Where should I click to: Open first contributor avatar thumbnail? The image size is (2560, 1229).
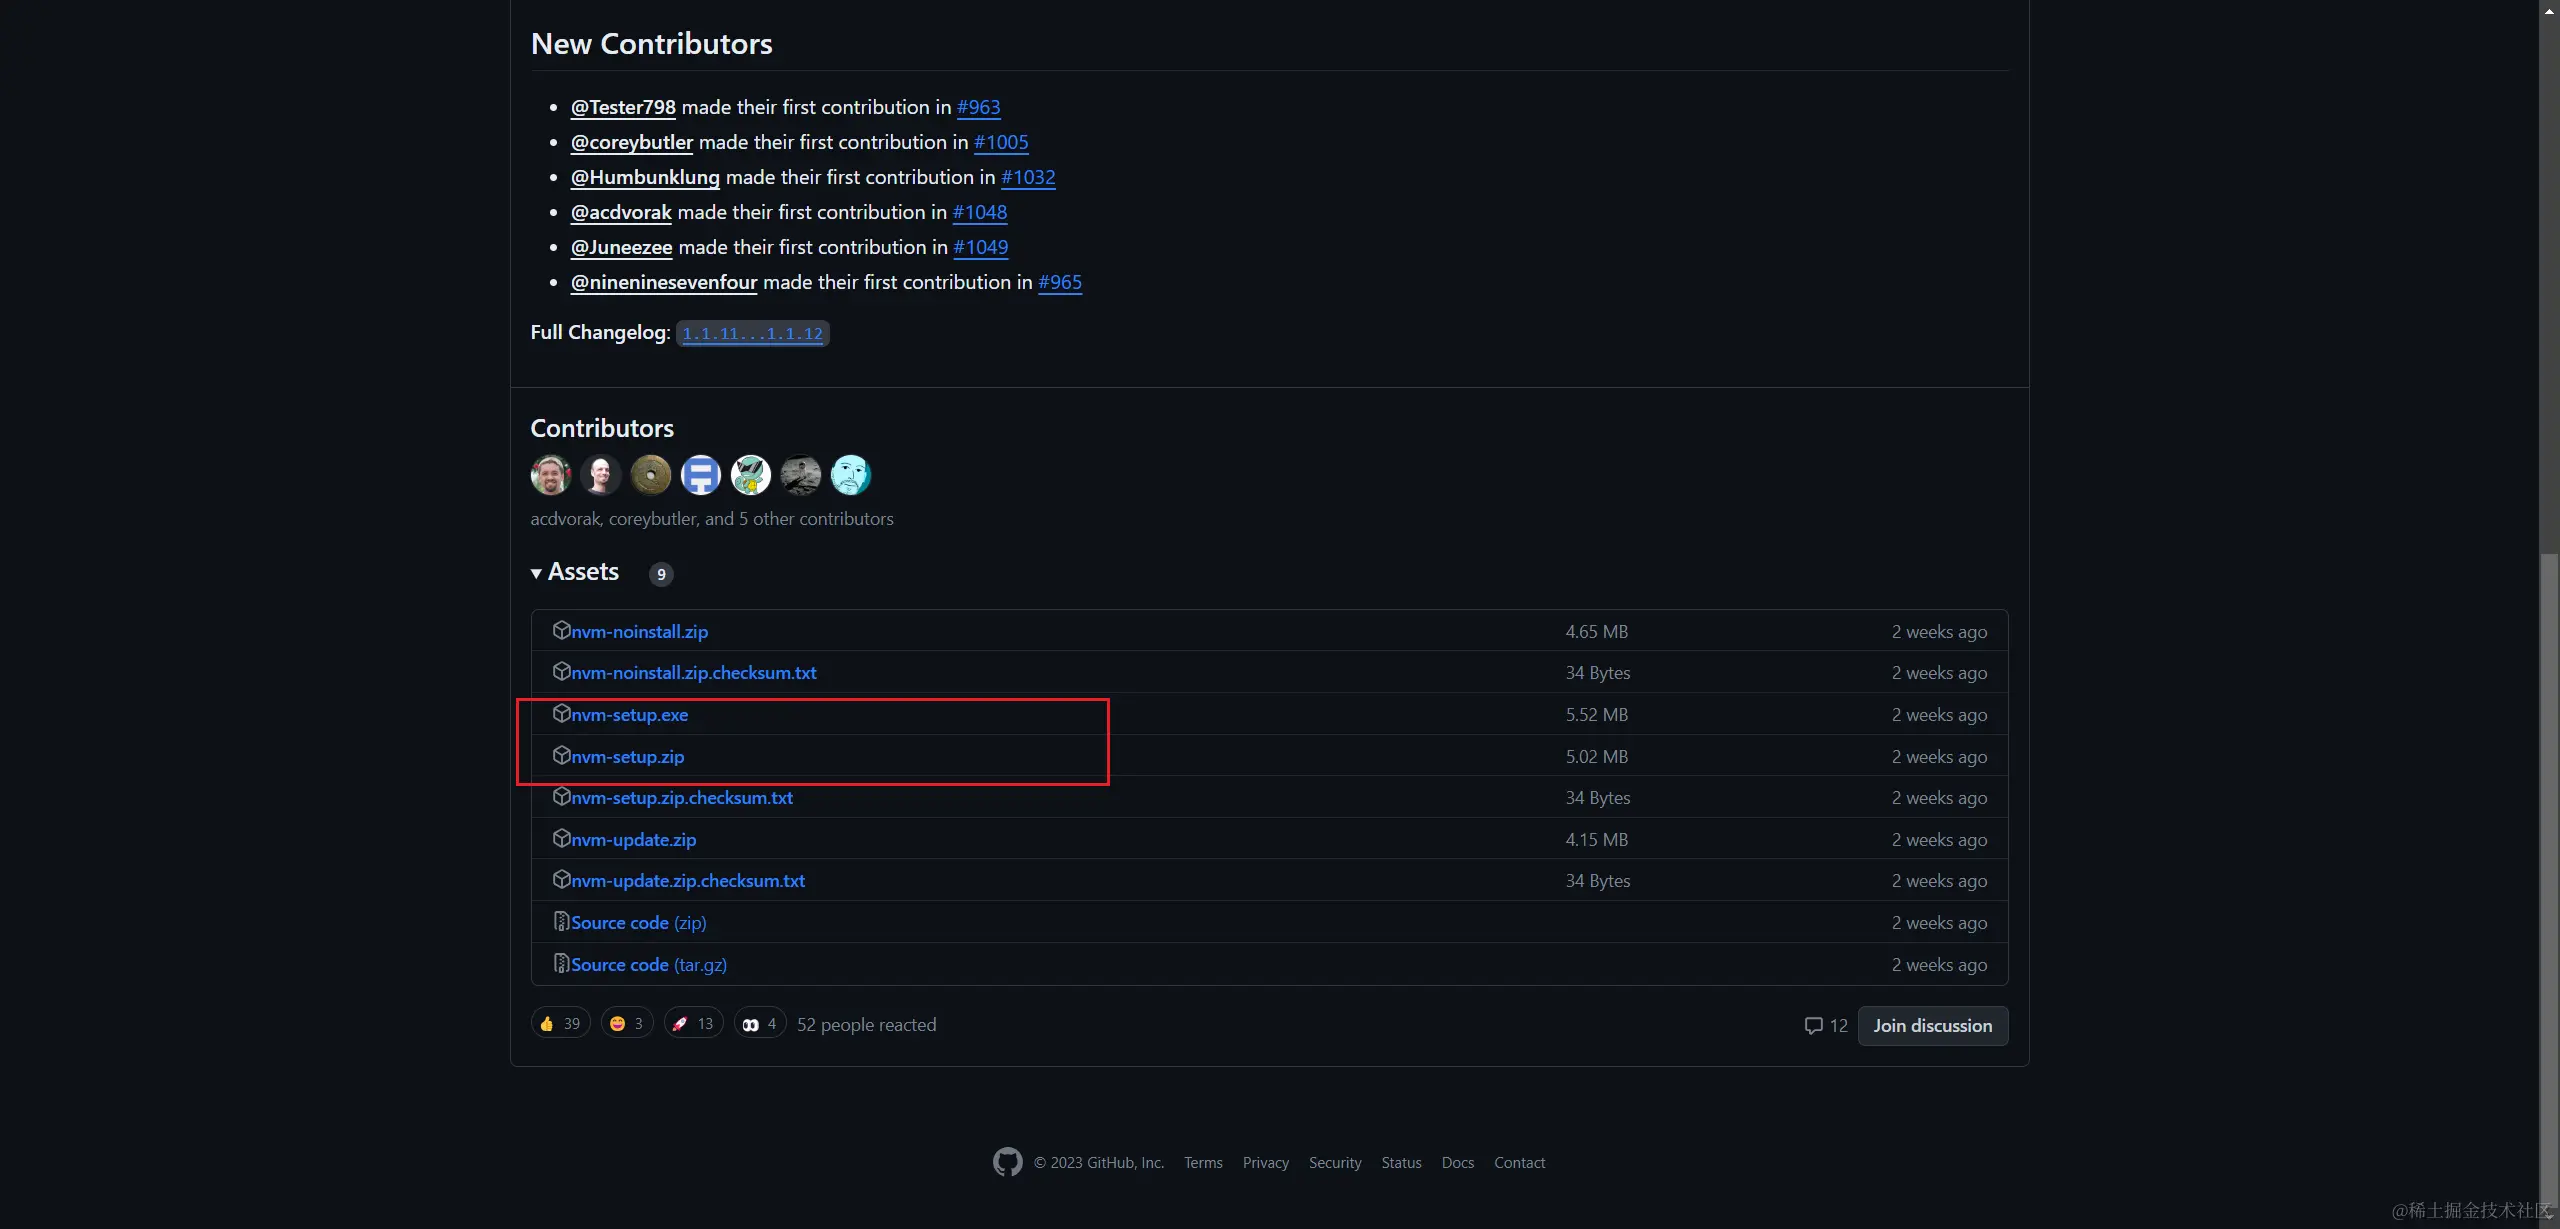point(550,475)
